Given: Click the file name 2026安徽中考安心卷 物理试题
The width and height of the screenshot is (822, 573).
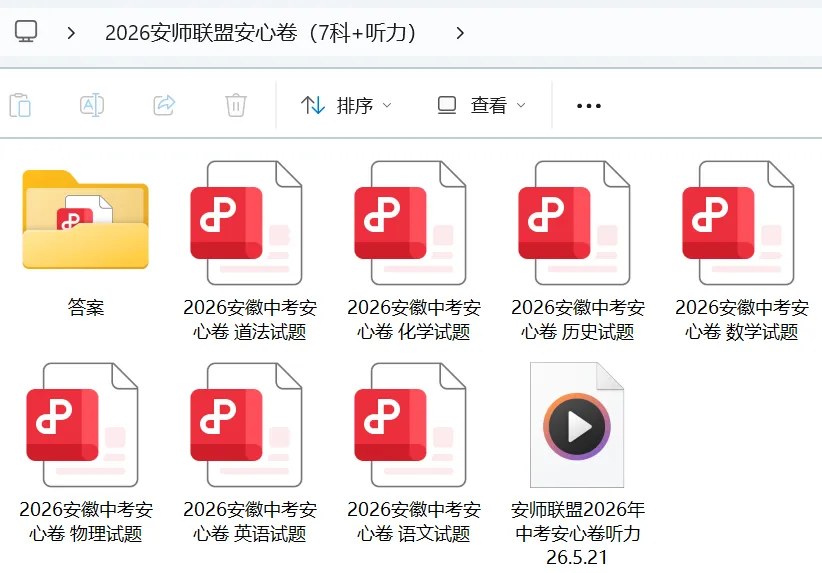Looking at the screenshot, I should (x=86, y=522).
